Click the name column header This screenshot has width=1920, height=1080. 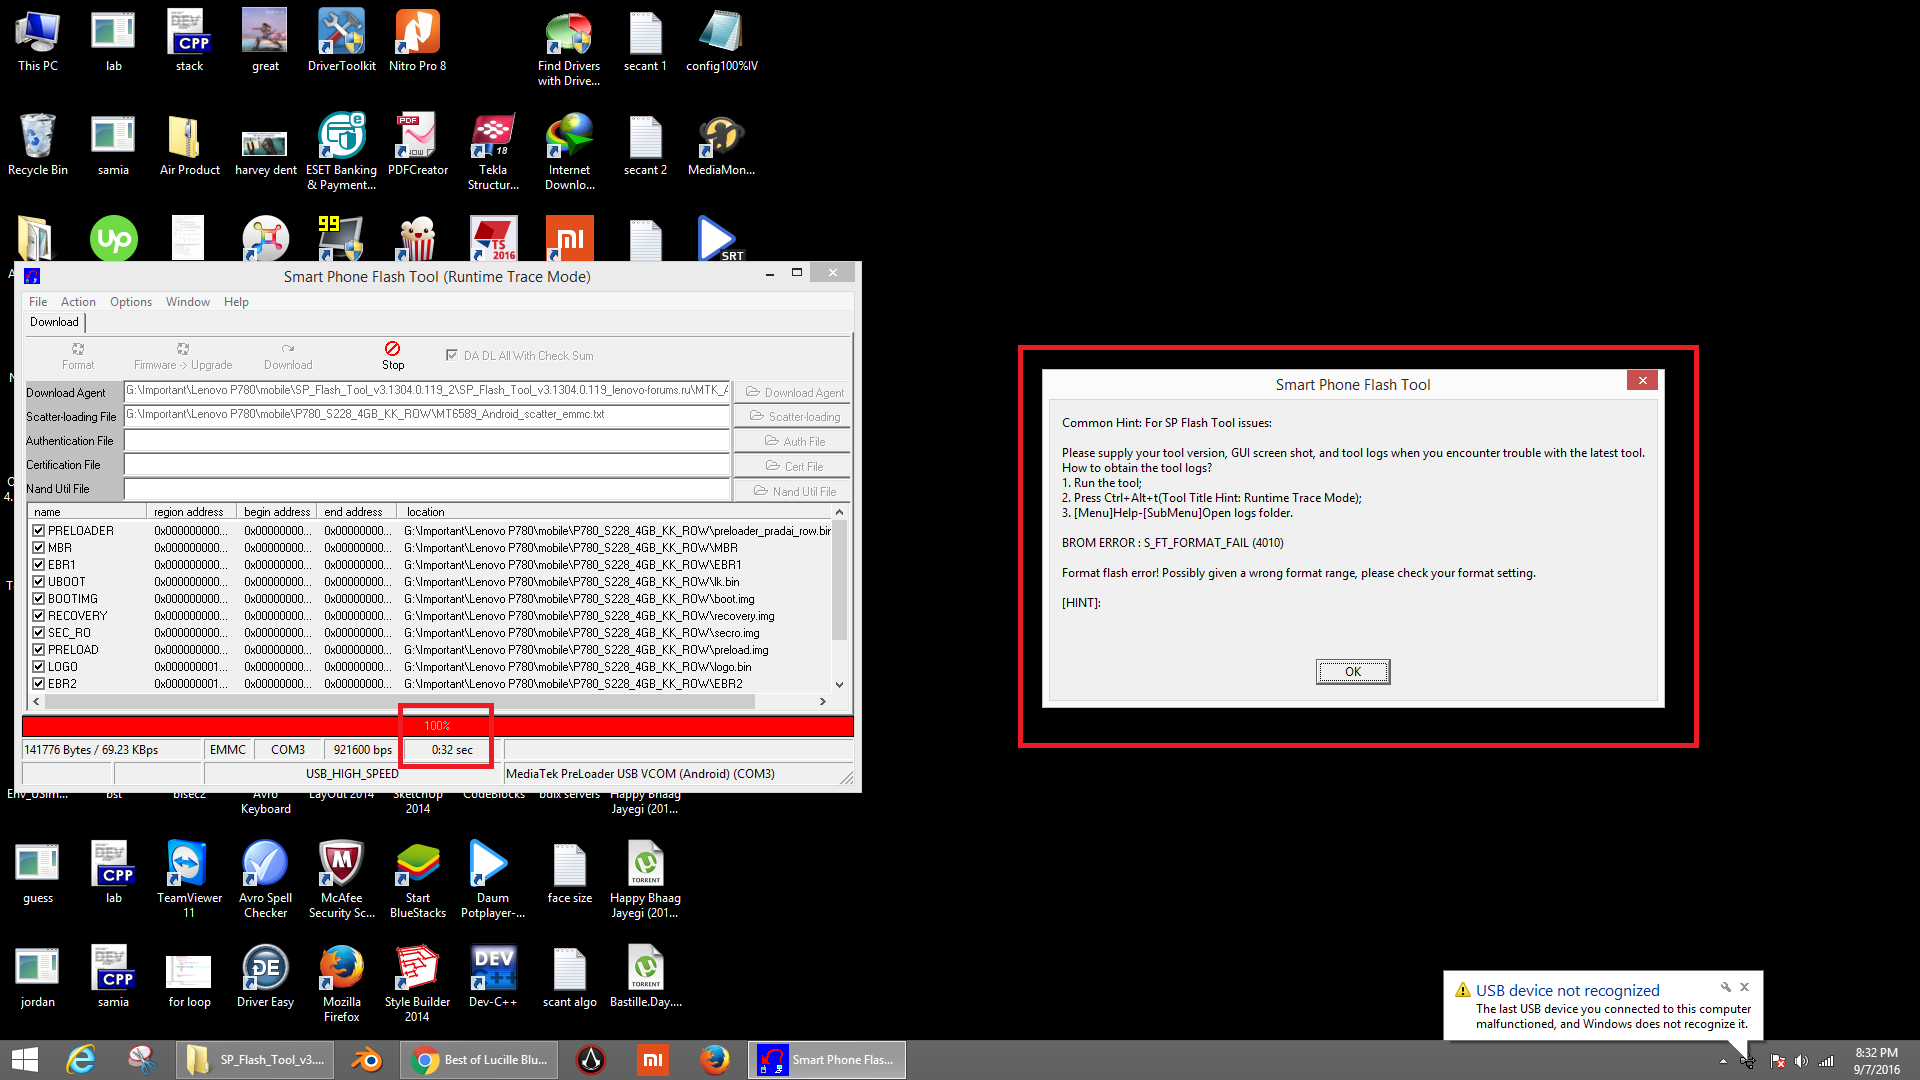coord(88,512)
